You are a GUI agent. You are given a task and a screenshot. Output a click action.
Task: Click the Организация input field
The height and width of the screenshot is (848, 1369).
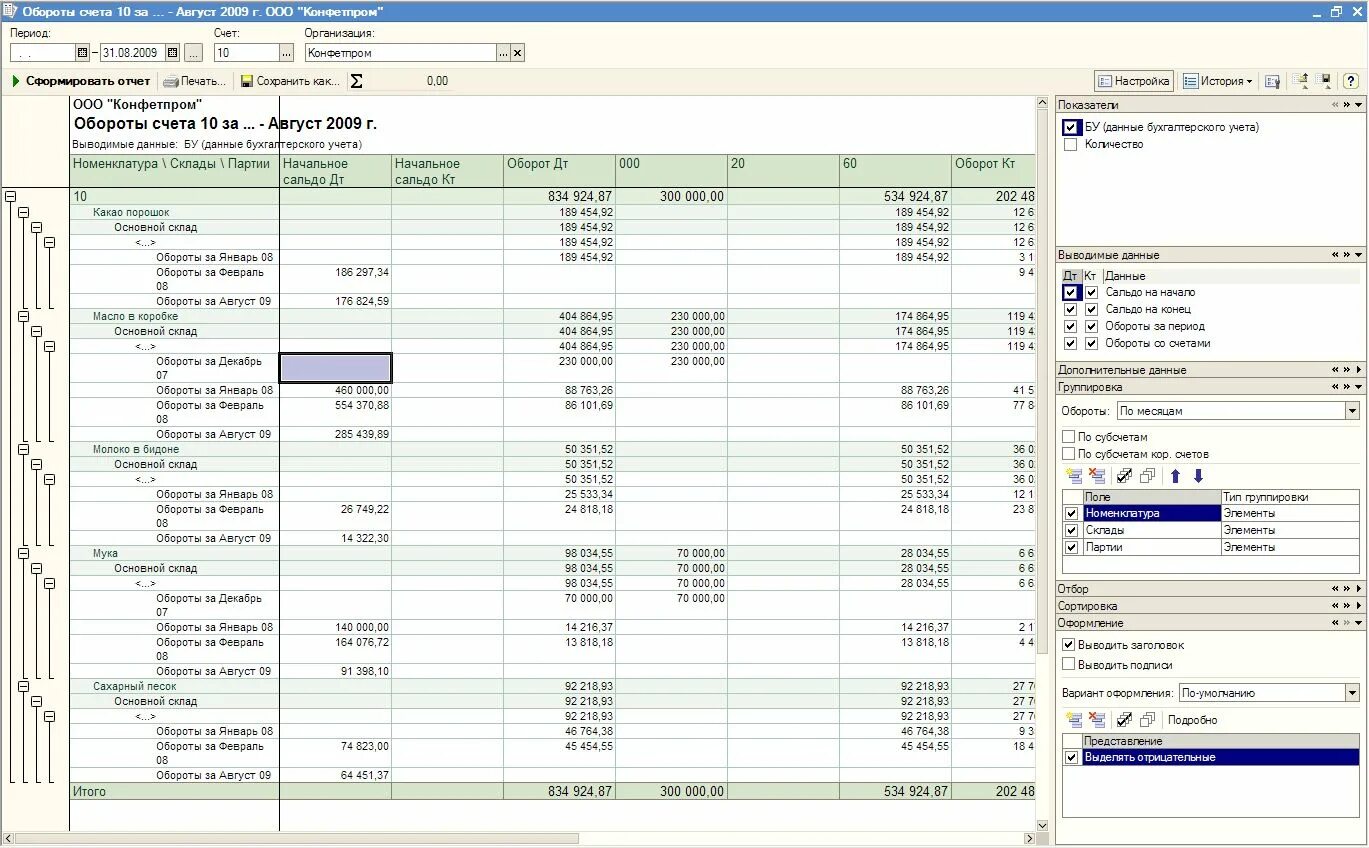point(400,53)
